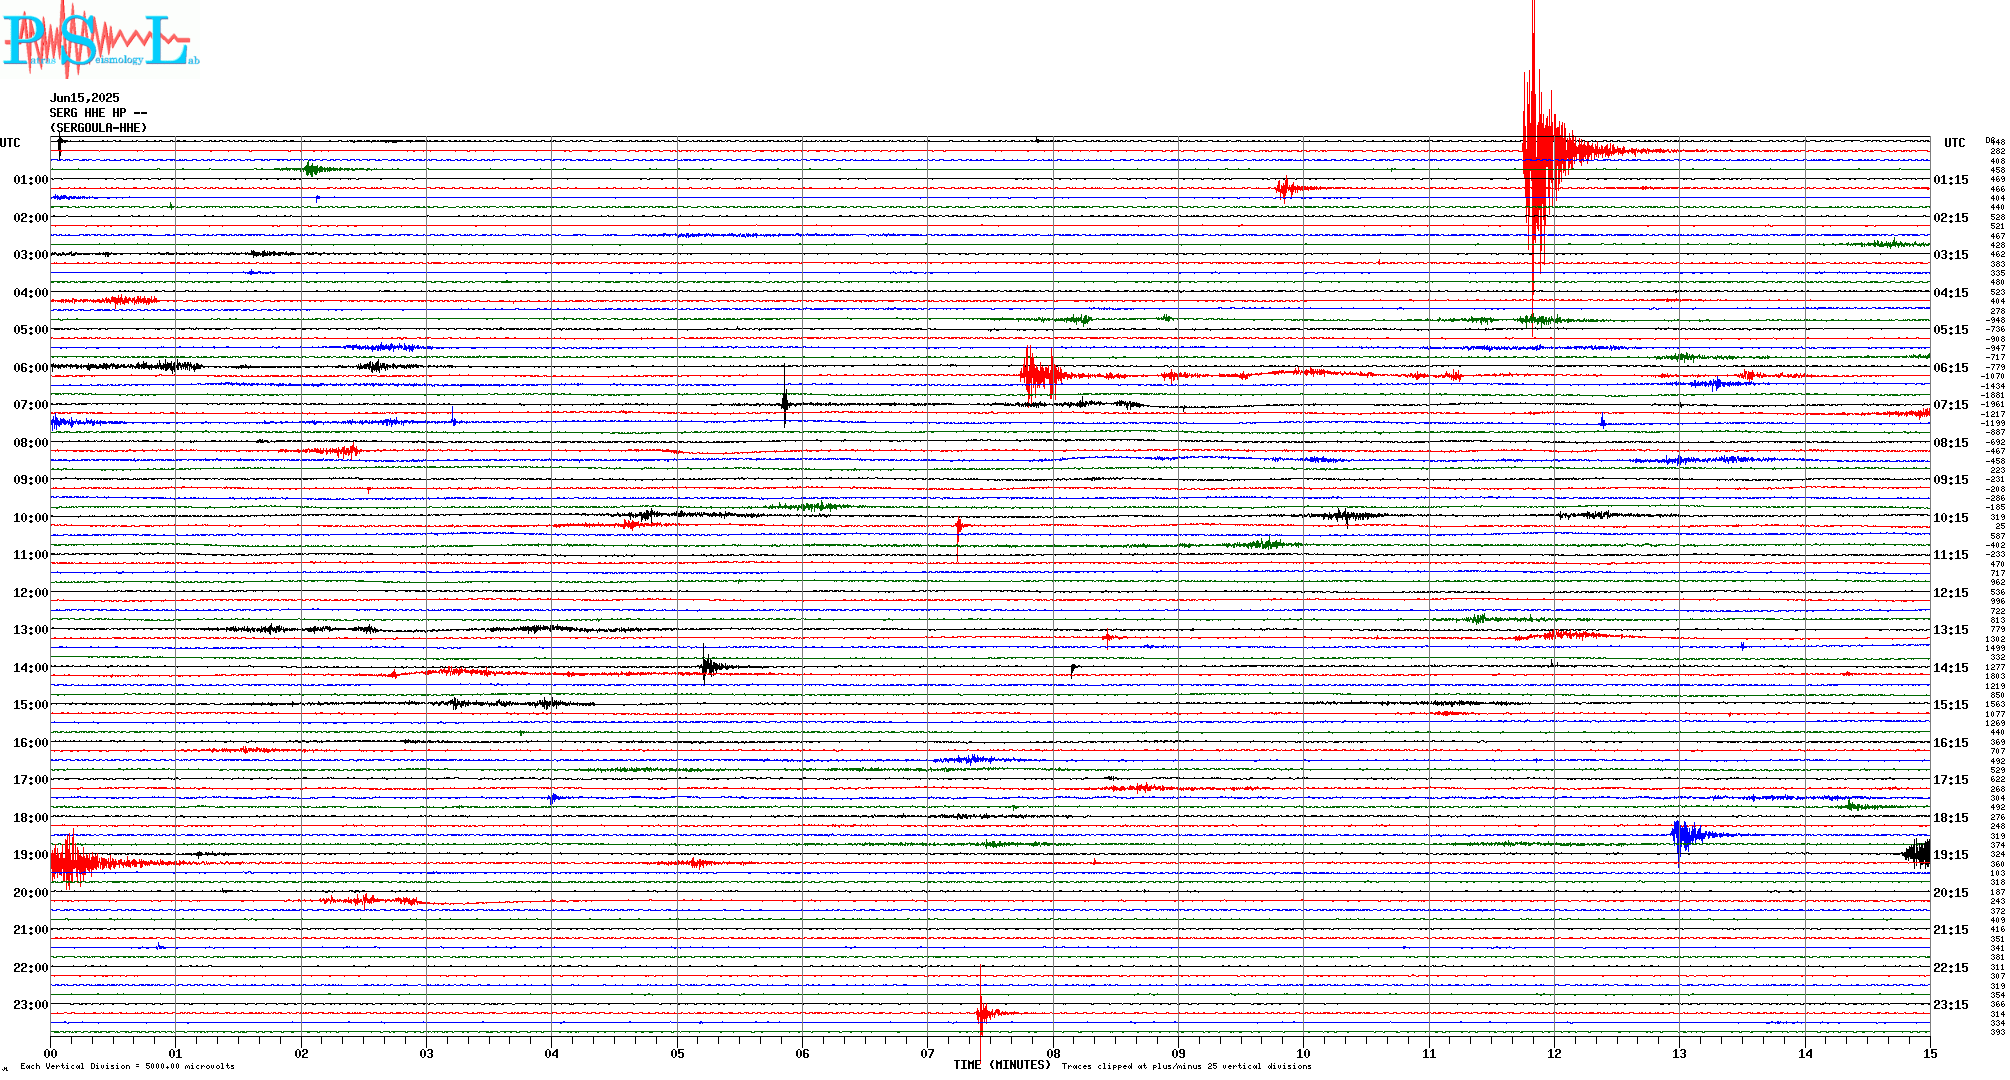
Task: Click the SERG HHE HP station label
Action: (x=98, y=113)
